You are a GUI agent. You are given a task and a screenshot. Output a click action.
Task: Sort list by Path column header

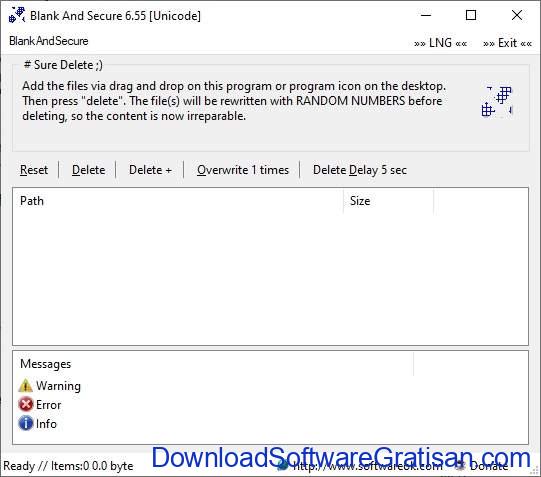(178, 201)
